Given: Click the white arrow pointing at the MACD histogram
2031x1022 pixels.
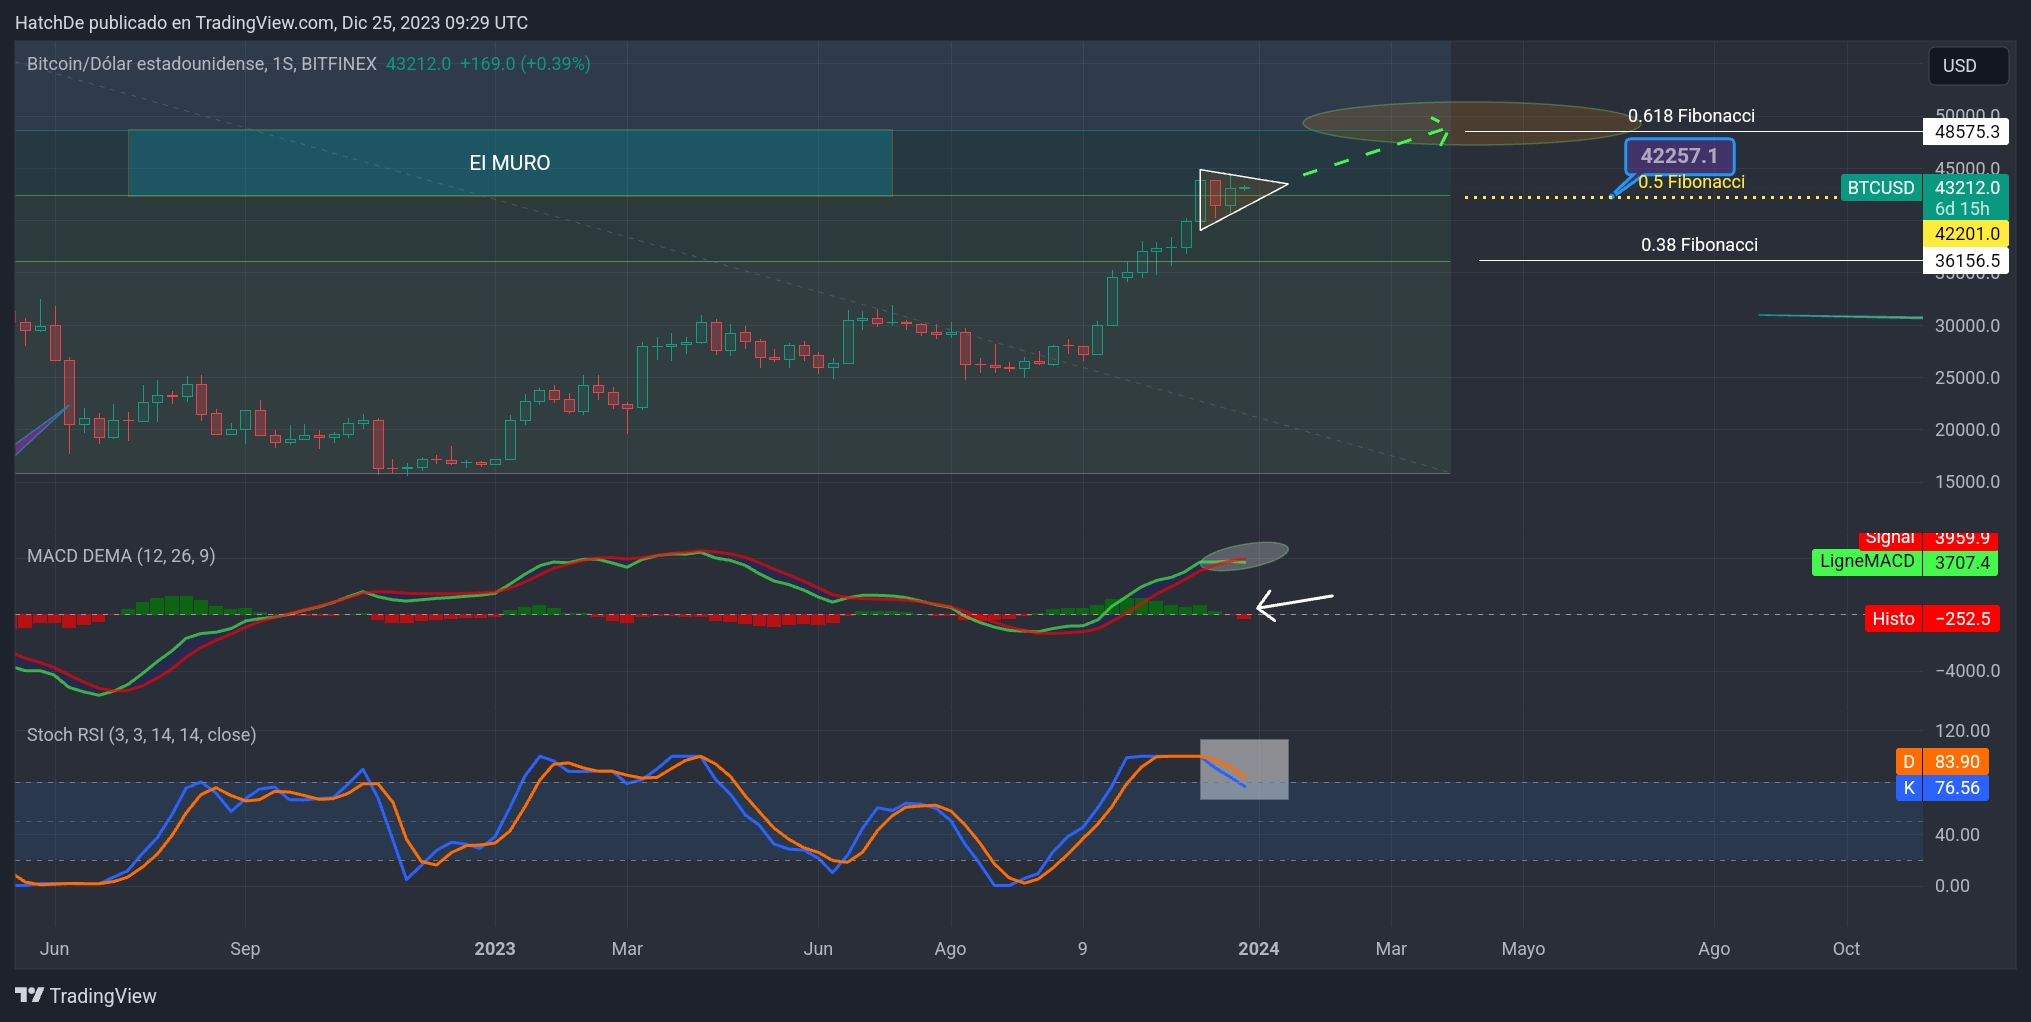Looking at the screenshot, I should click(x=1294, y=602).
